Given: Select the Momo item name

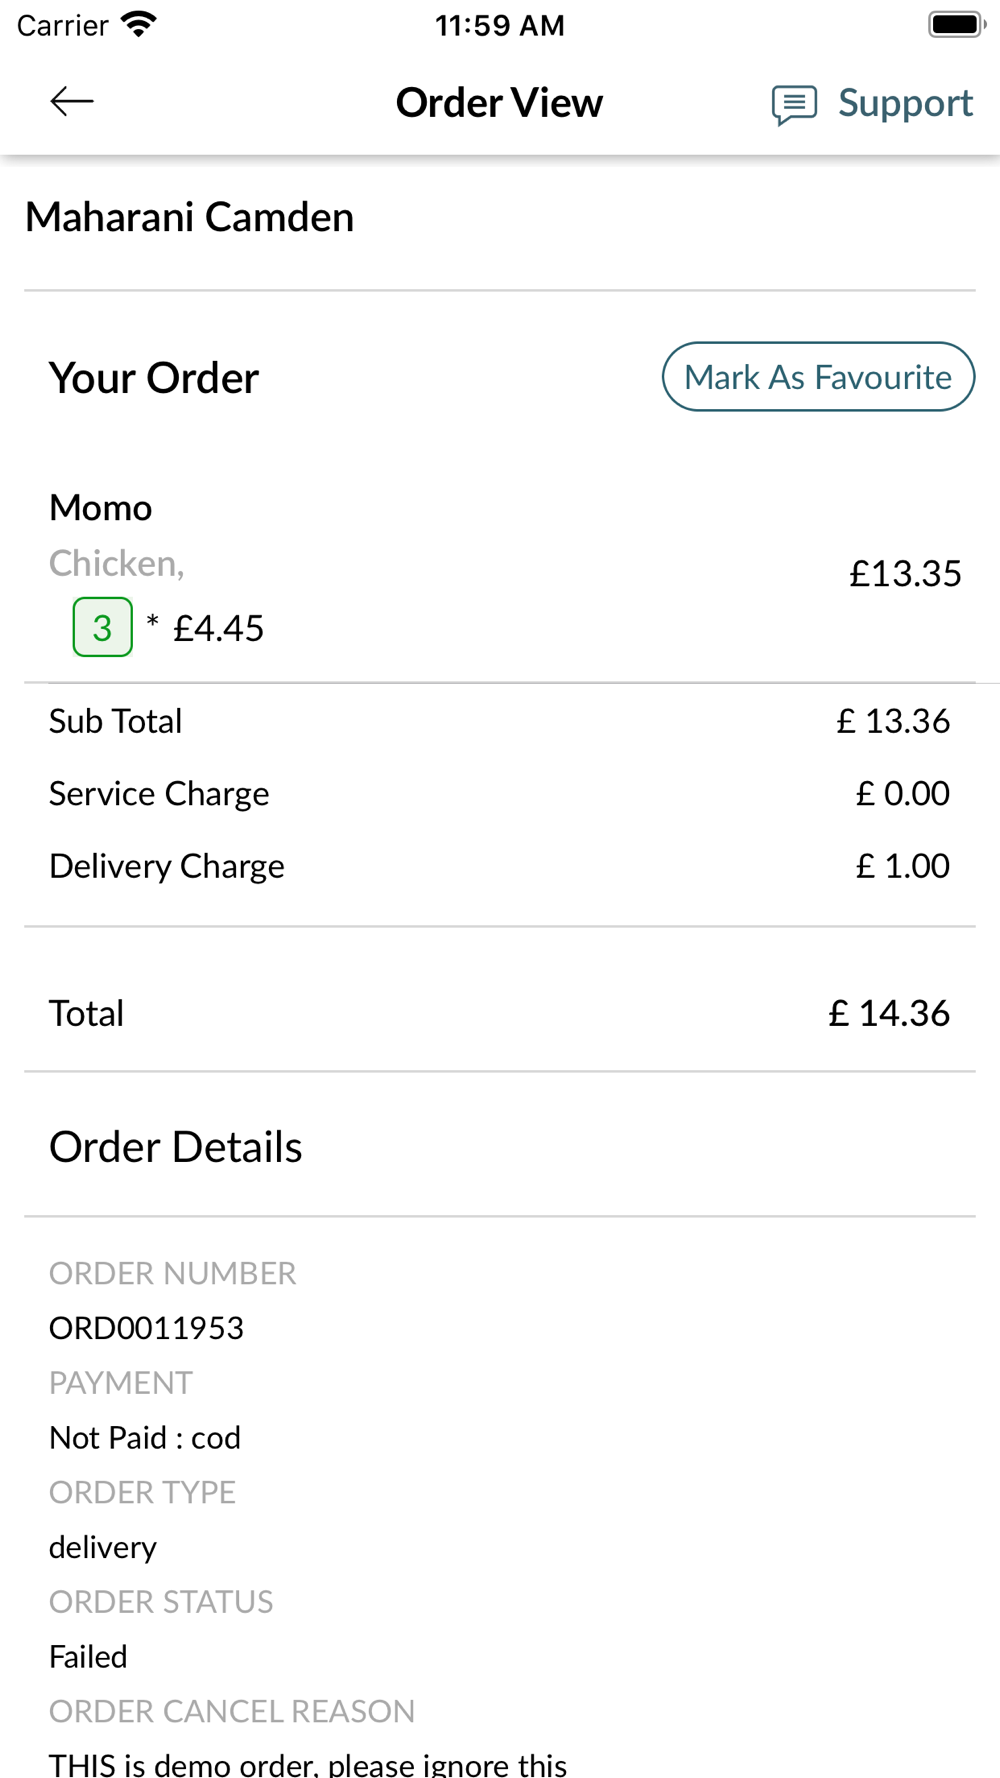Looking at the screenshot, I should click(x=101, y=508).
